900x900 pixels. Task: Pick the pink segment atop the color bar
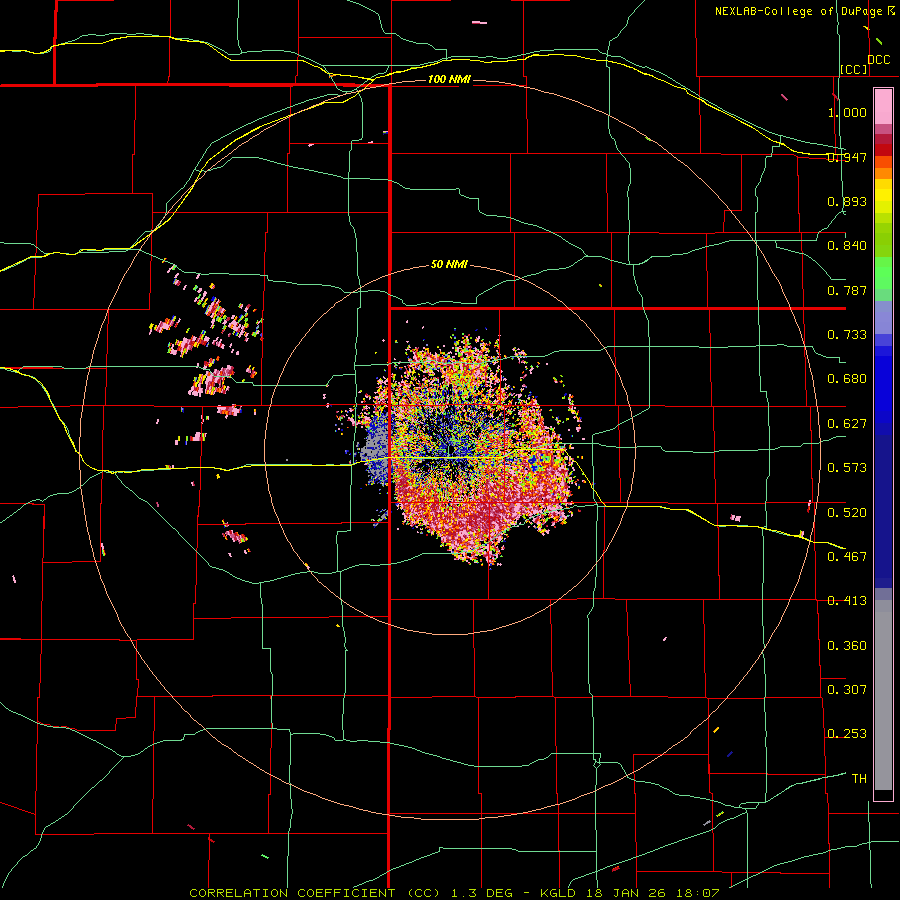883,107
